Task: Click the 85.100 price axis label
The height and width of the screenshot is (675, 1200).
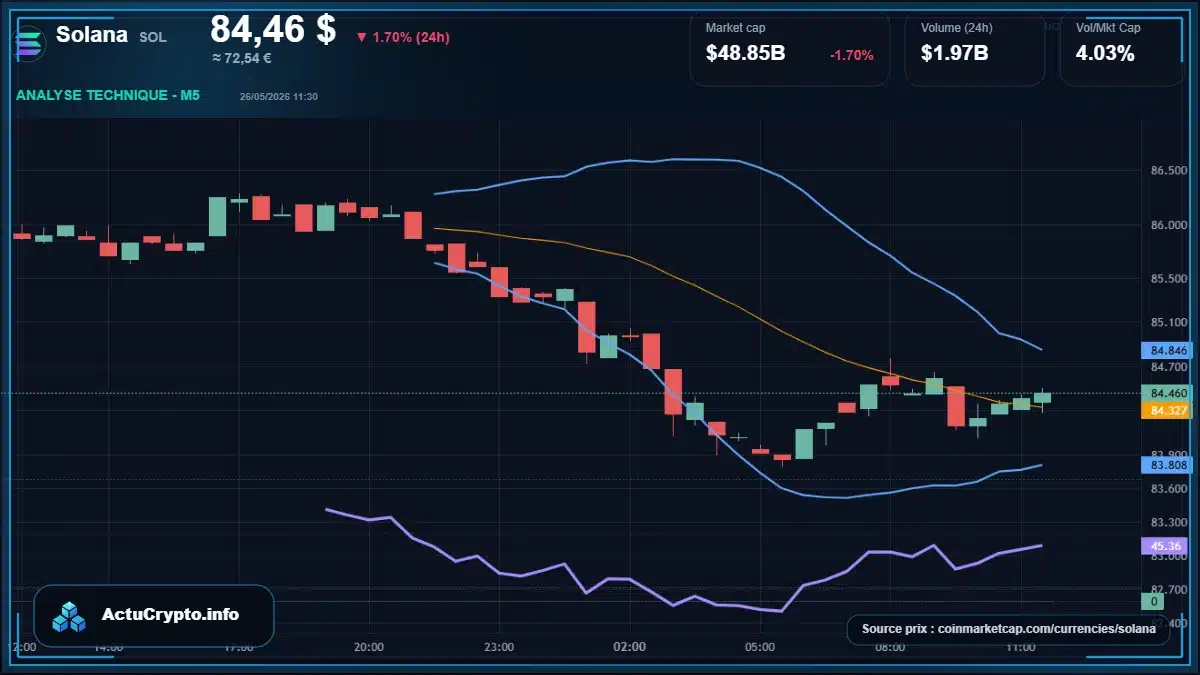Action: (1168, 323)
